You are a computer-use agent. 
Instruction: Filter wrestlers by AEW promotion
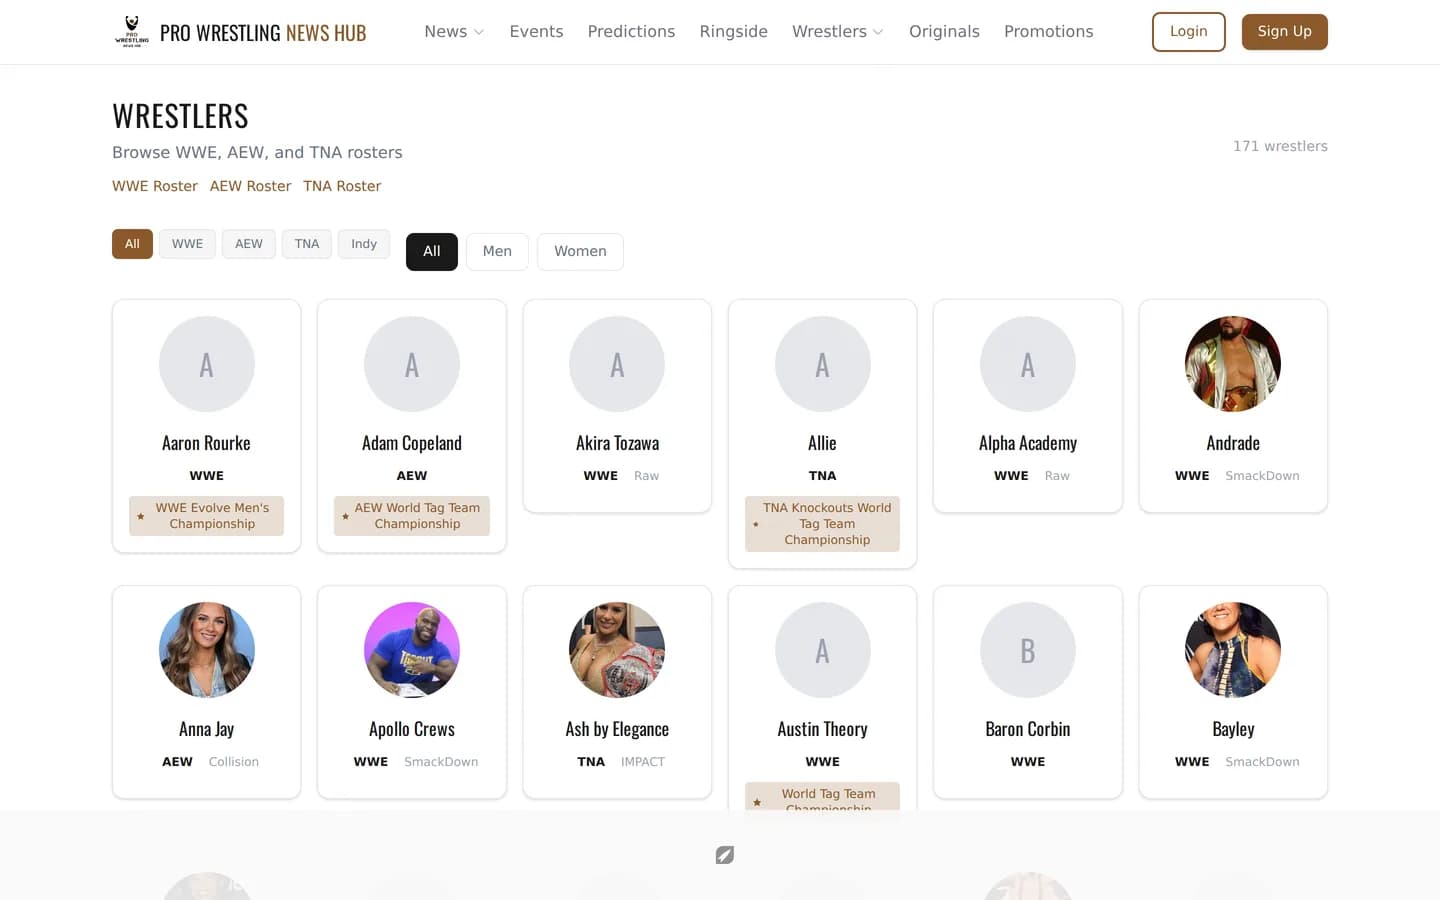pos(249,244)
